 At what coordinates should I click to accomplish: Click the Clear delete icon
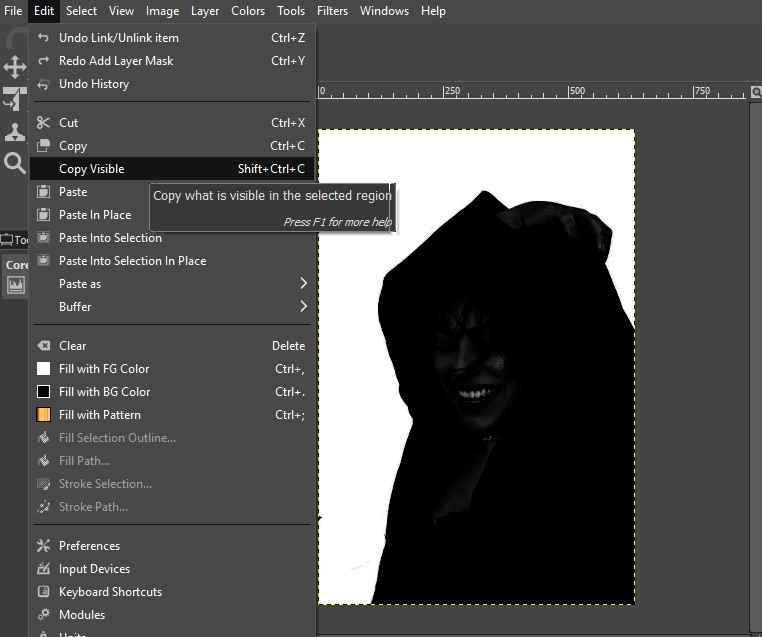[x=43, y=345]
